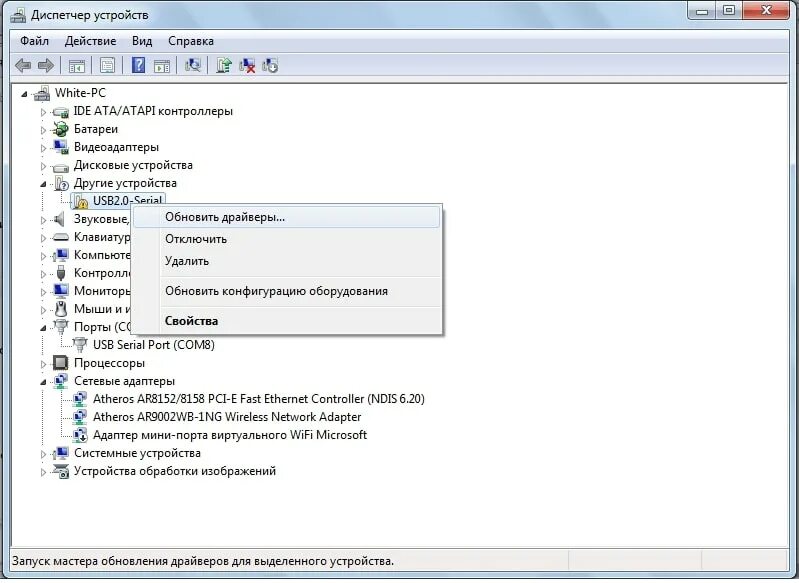Click the Update driver software toolbar icon
Image resolution: width=799 pixels, height=583 pixels.
[224, 65]
